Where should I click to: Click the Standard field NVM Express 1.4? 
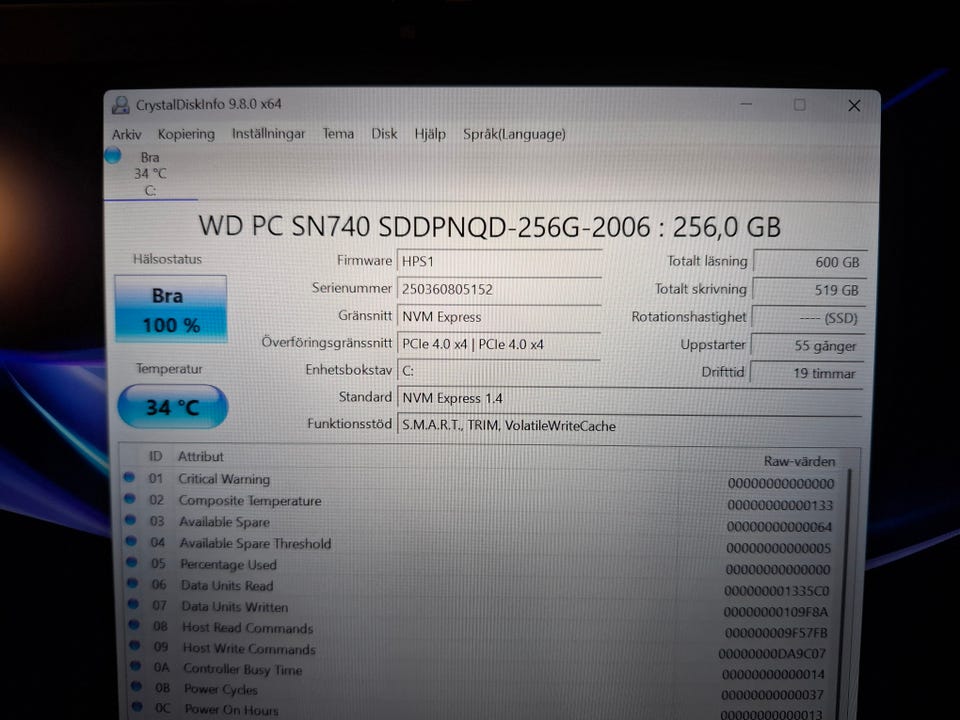(631, 398)
